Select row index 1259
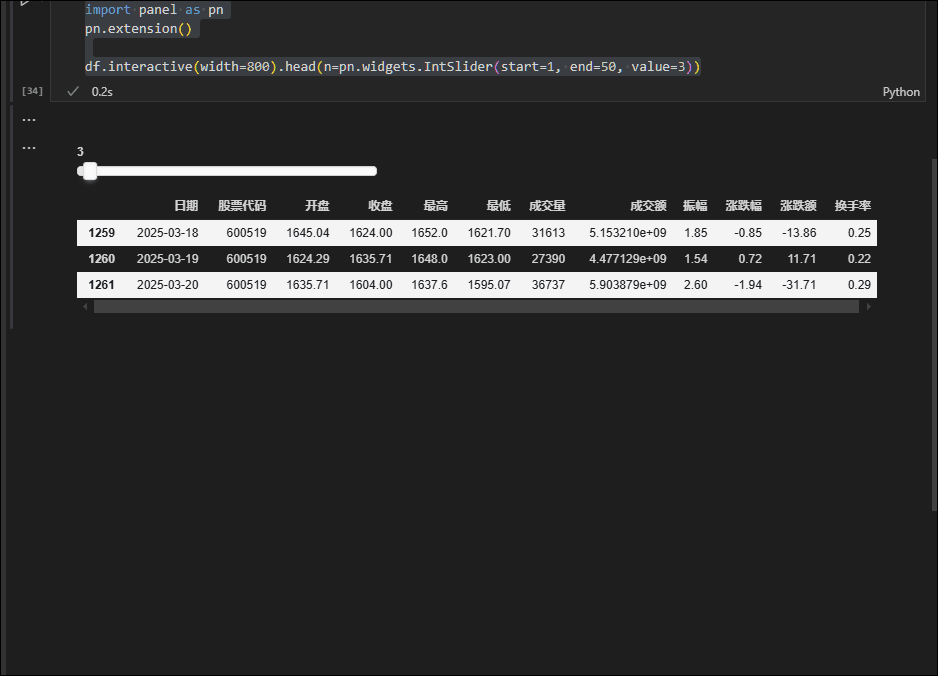Screen dimensions: 938x676 click(x=101, y=232)
